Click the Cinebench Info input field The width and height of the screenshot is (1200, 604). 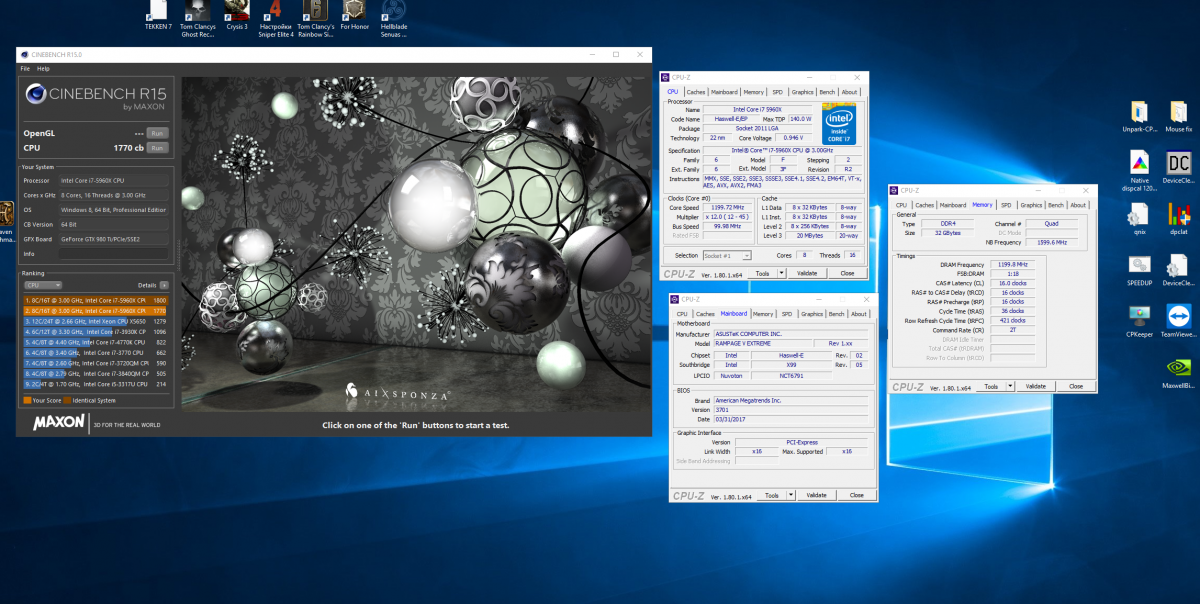click(113, 253)
